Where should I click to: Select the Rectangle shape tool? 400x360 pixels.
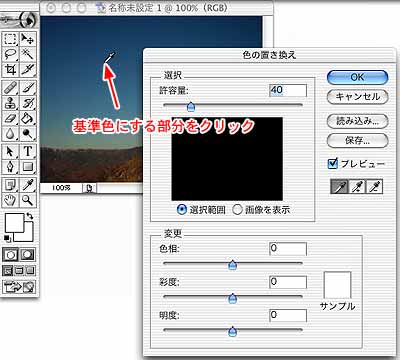28,167
